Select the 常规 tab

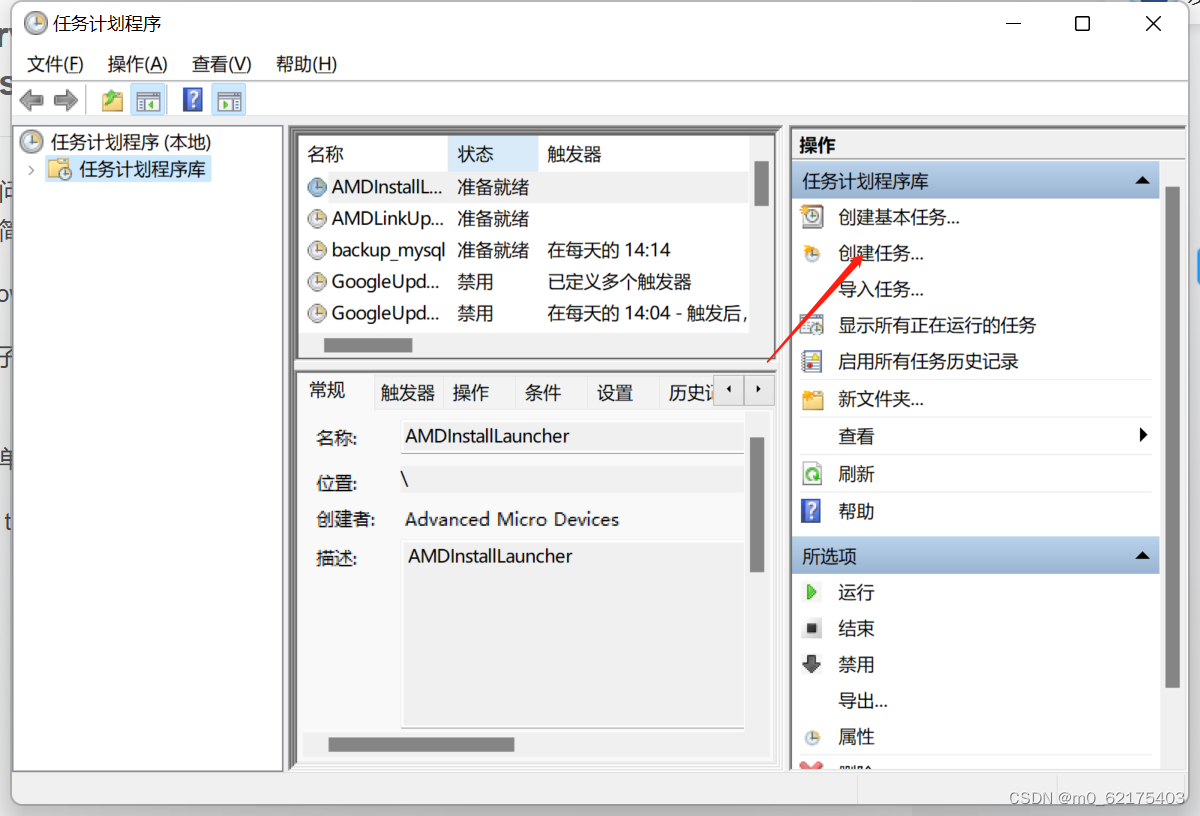coord(327,391)
